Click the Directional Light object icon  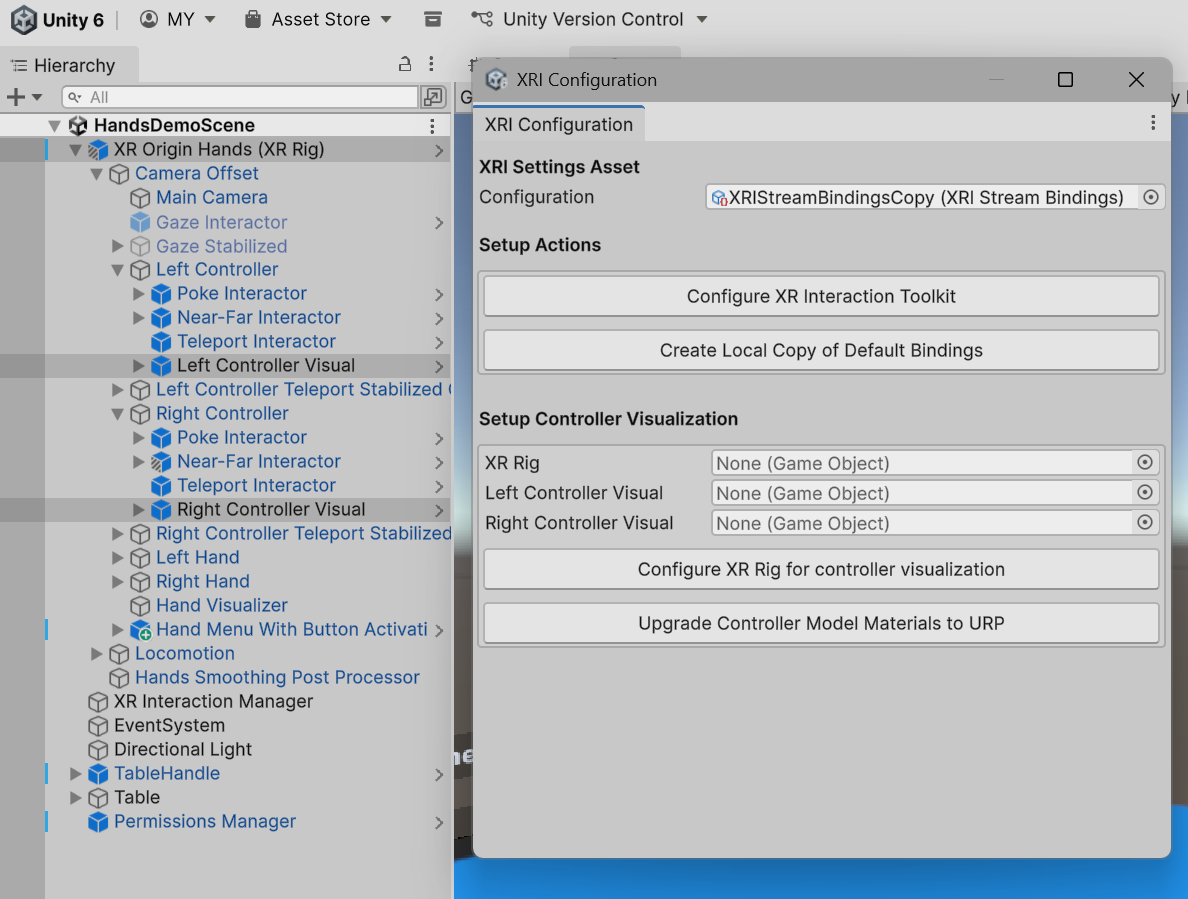coord(98,750)
